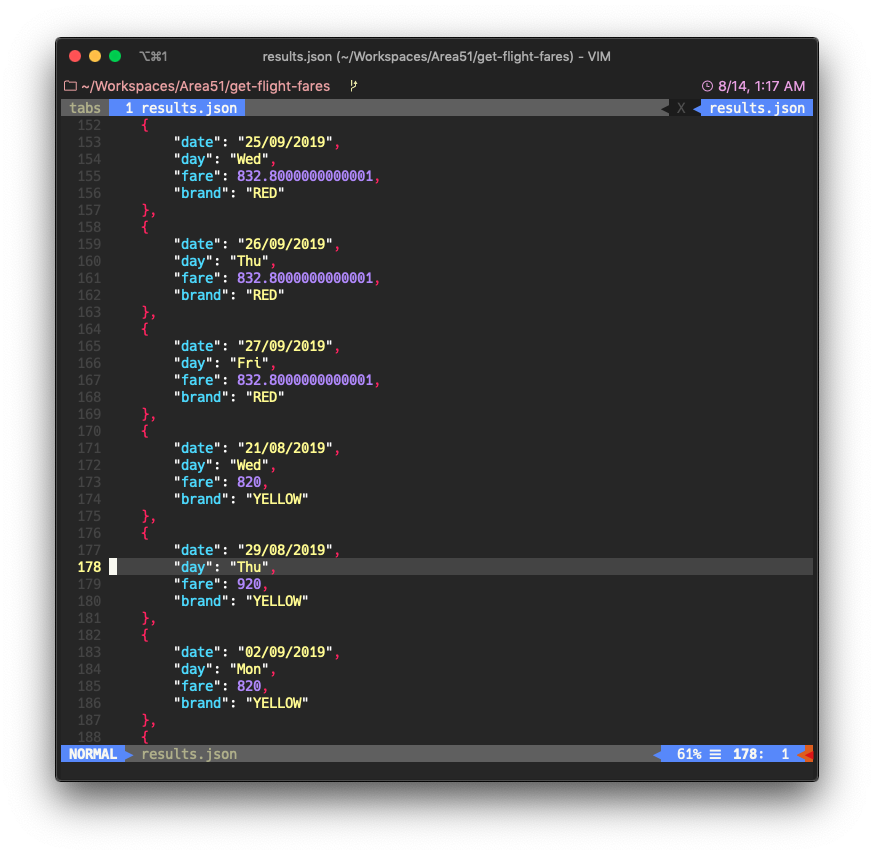Click the closing brace on line 175
Screen dimensions: 874x855
pos(145,516)
